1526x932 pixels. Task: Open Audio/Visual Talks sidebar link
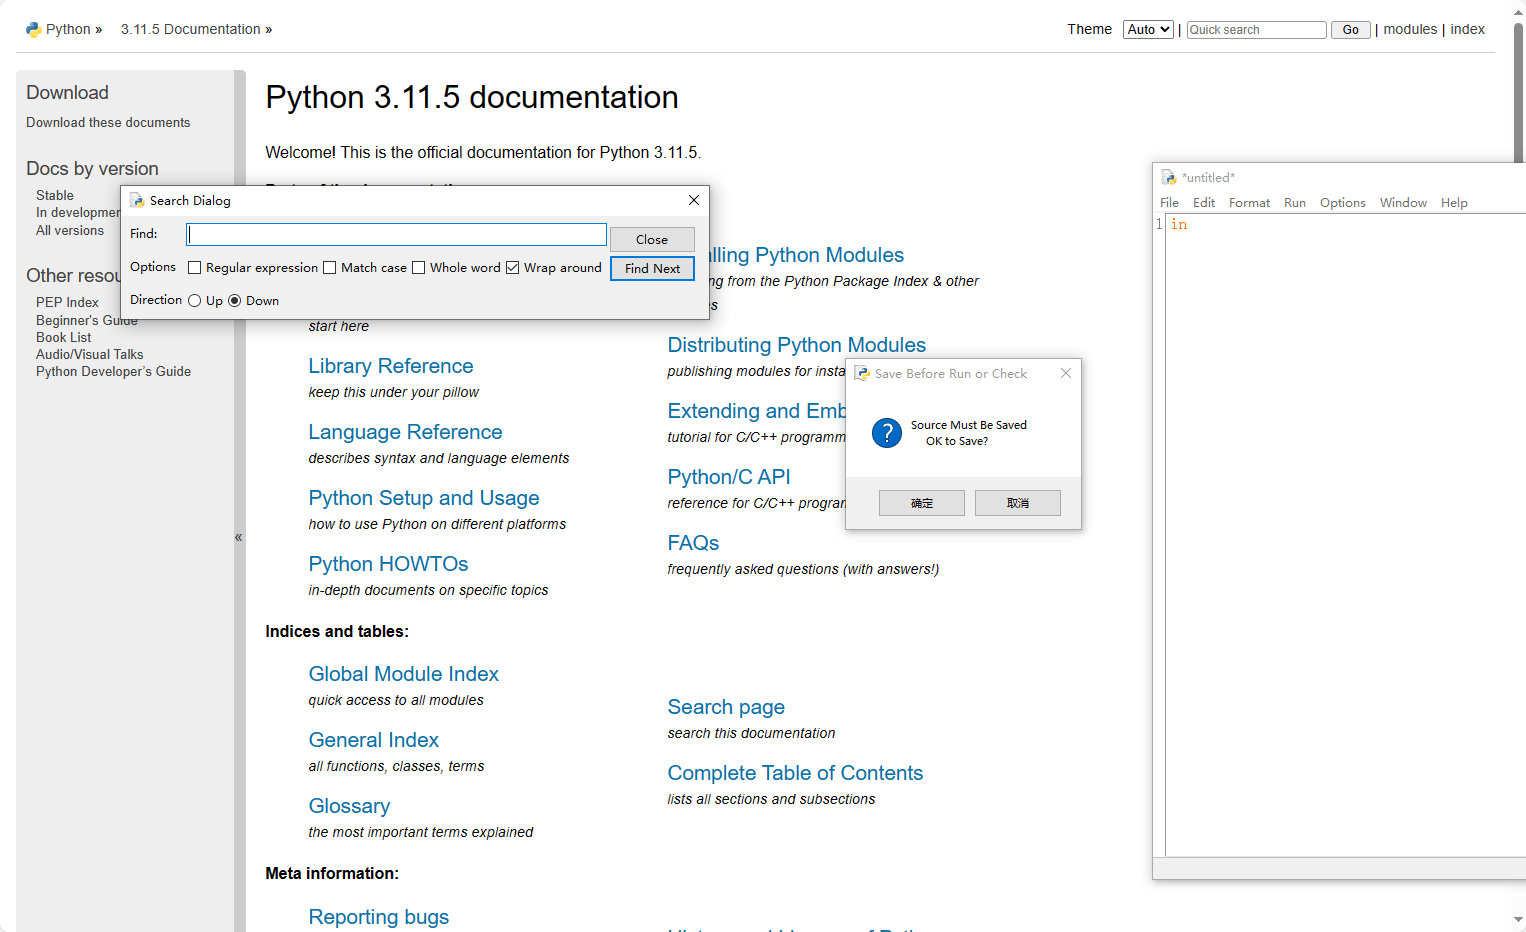click(x=90, y=354)
